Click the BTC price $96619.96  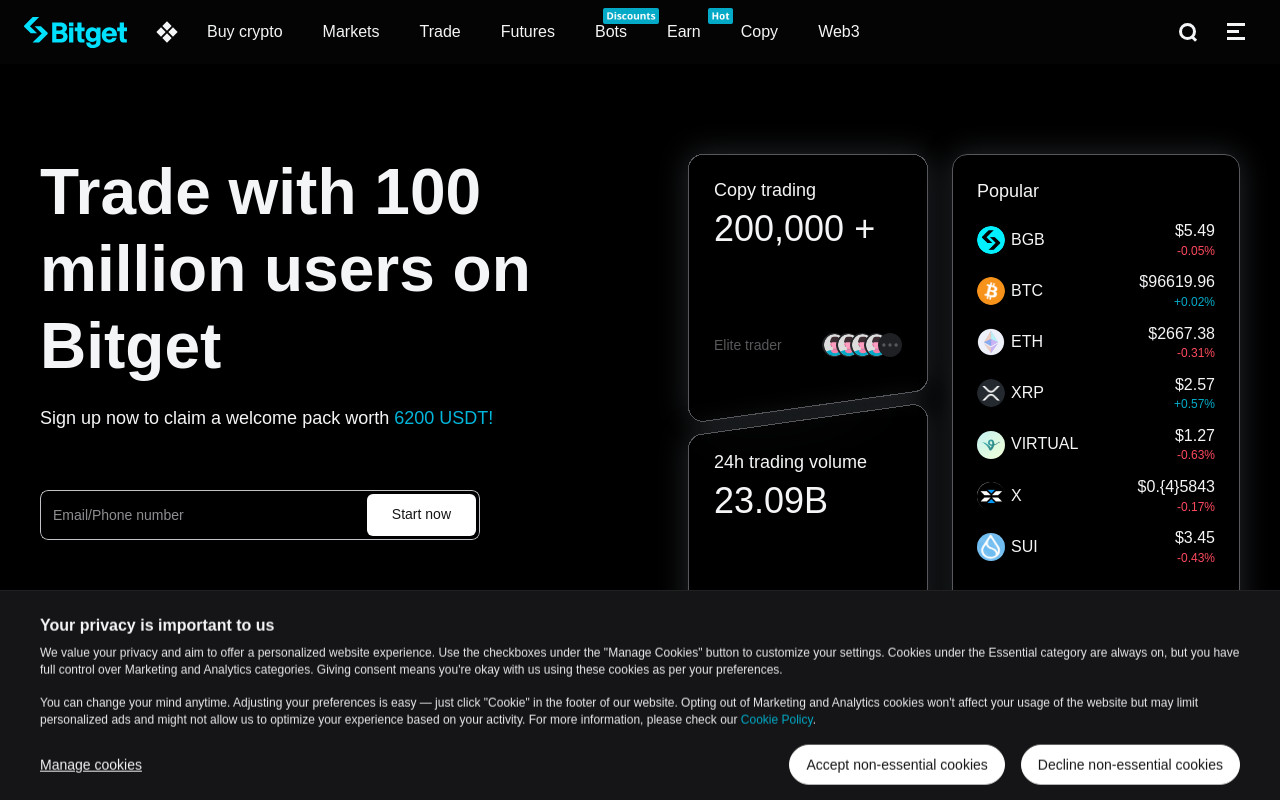1177,282
